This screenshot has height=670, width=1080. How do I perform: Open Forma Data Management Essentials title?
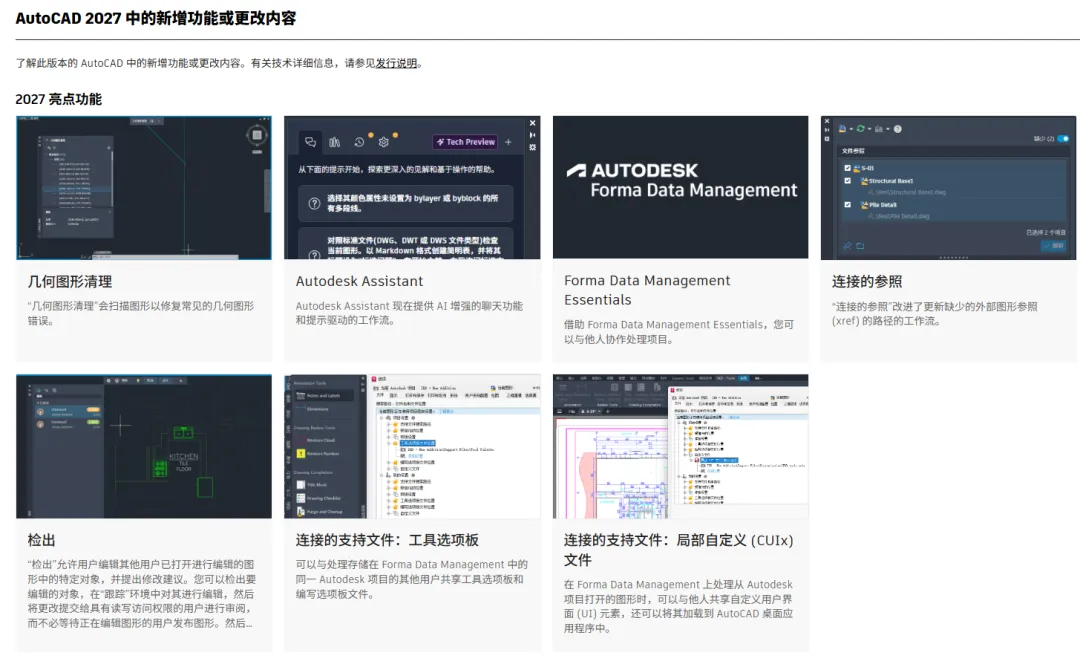click(647, 290)
